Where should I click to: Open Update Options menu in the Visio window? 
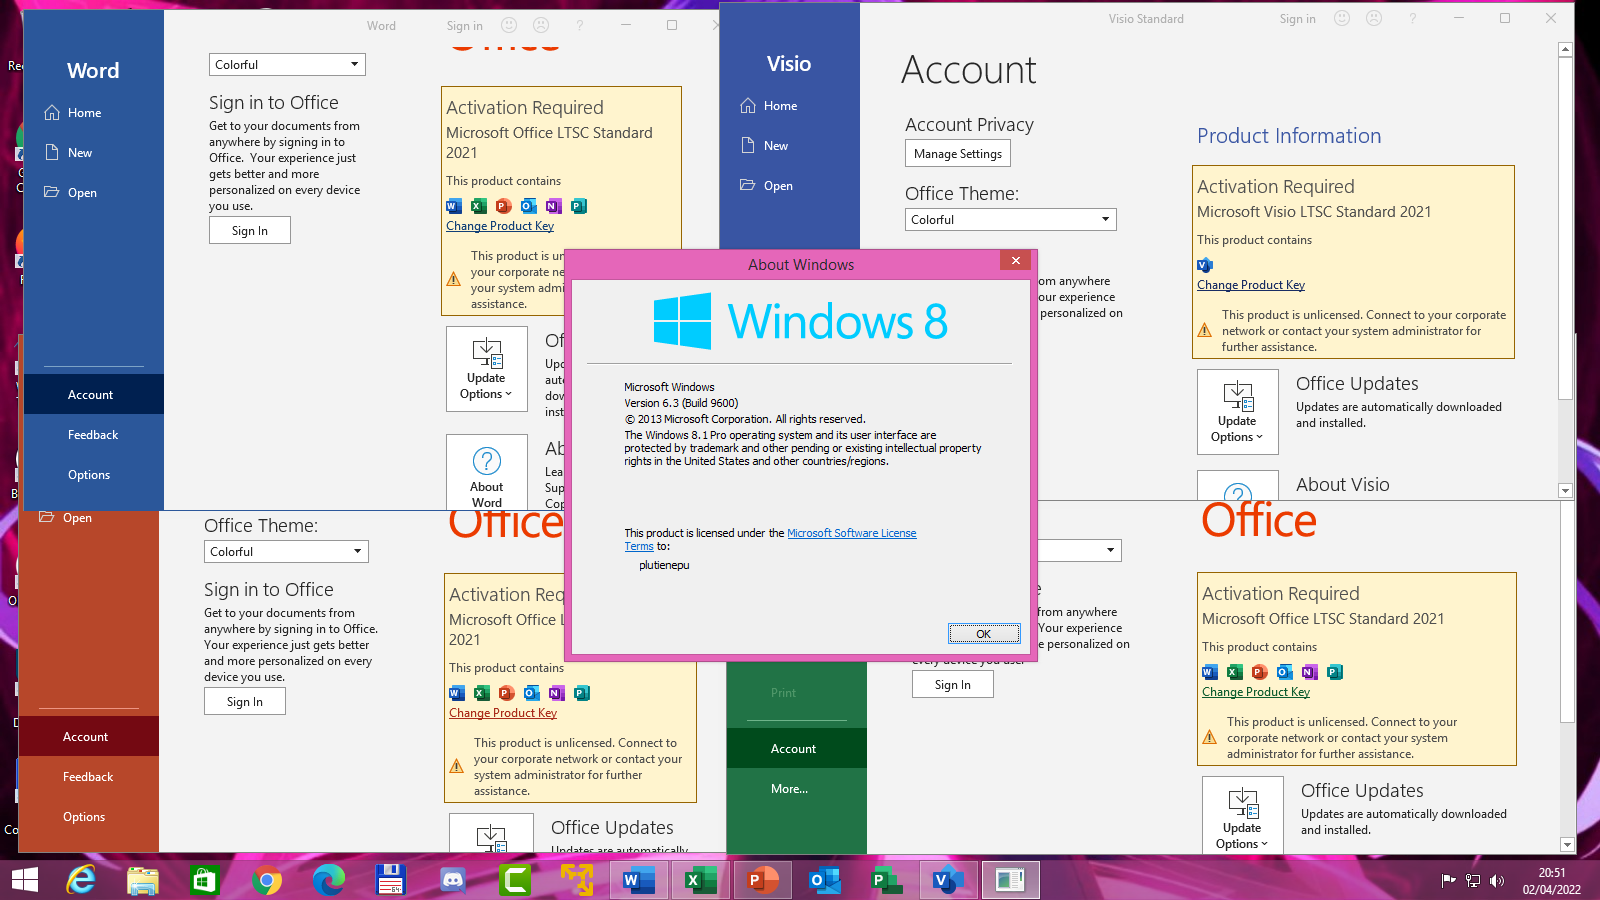click(1237, 412)
